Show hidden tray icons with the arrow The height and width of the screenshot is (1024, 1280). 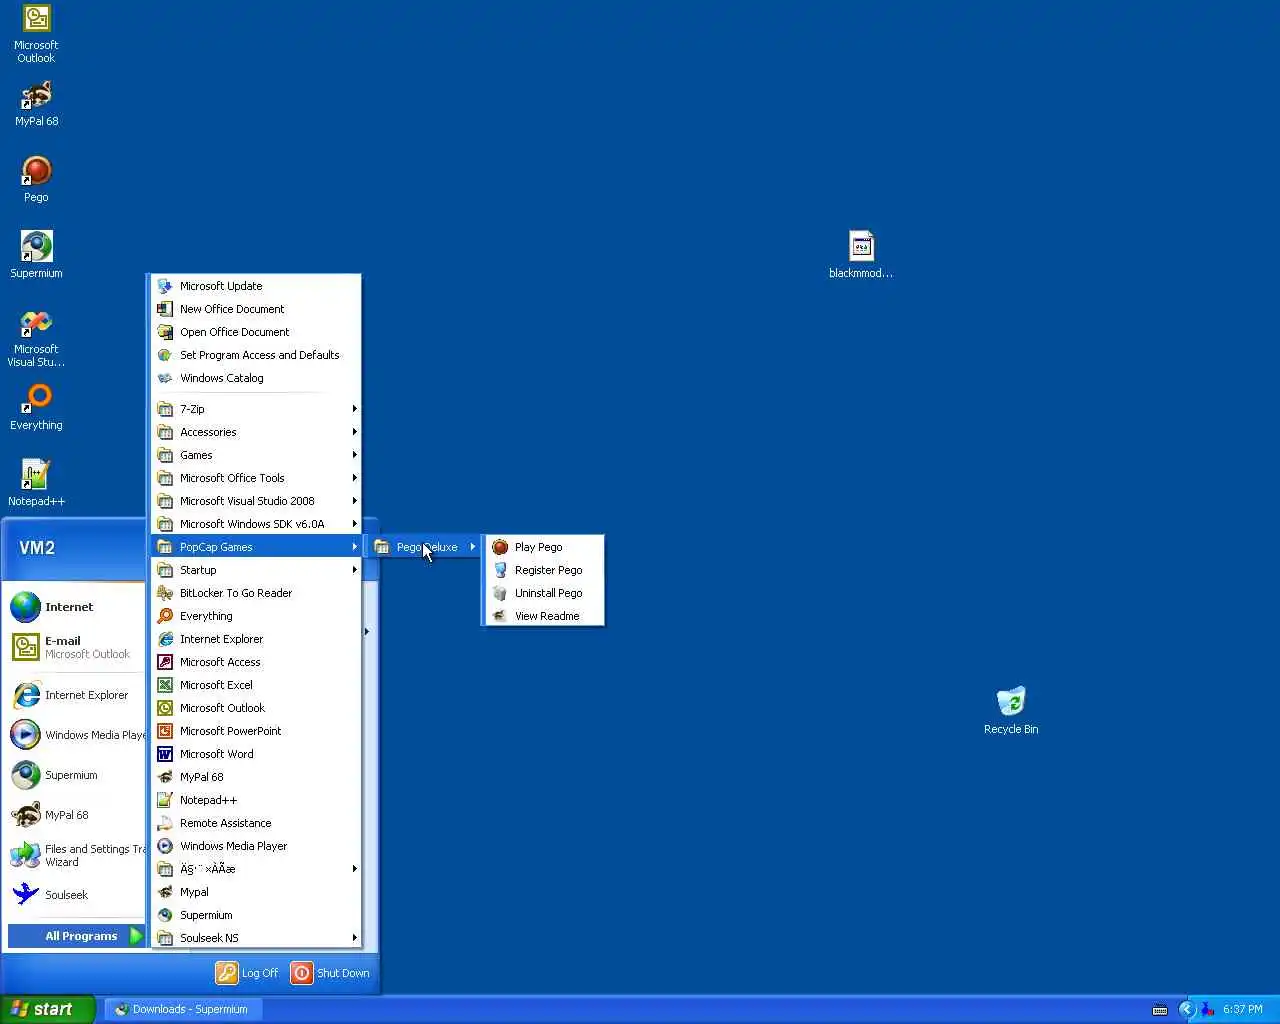pyautogui.click(x=1187, y=1009)
